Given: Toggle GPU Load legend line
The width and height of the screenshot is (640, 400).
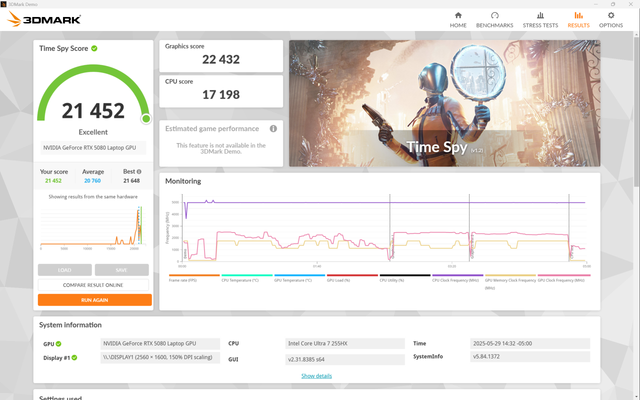Looking at the screenshot, I should (x=352, y=278).
